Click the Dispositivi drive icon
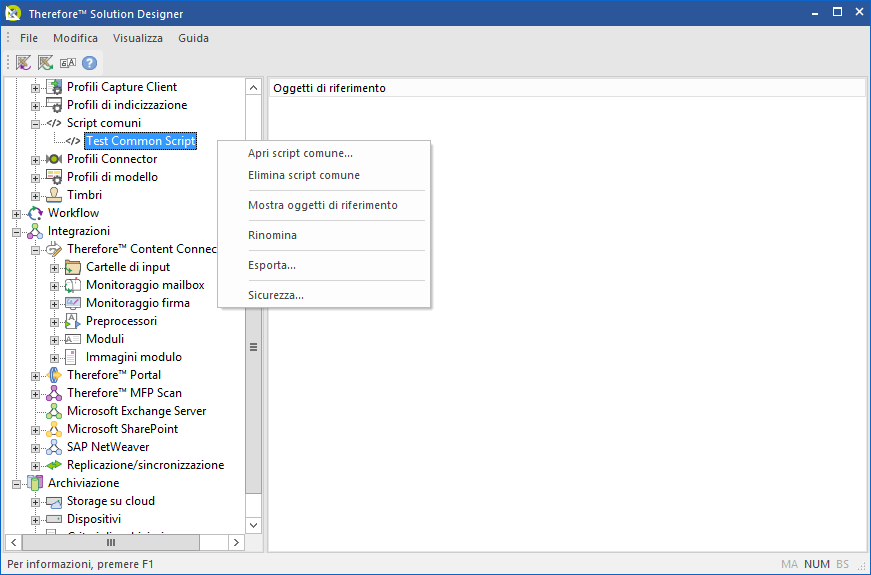Screen dimensions: 871x575 (x=54, y=519)
